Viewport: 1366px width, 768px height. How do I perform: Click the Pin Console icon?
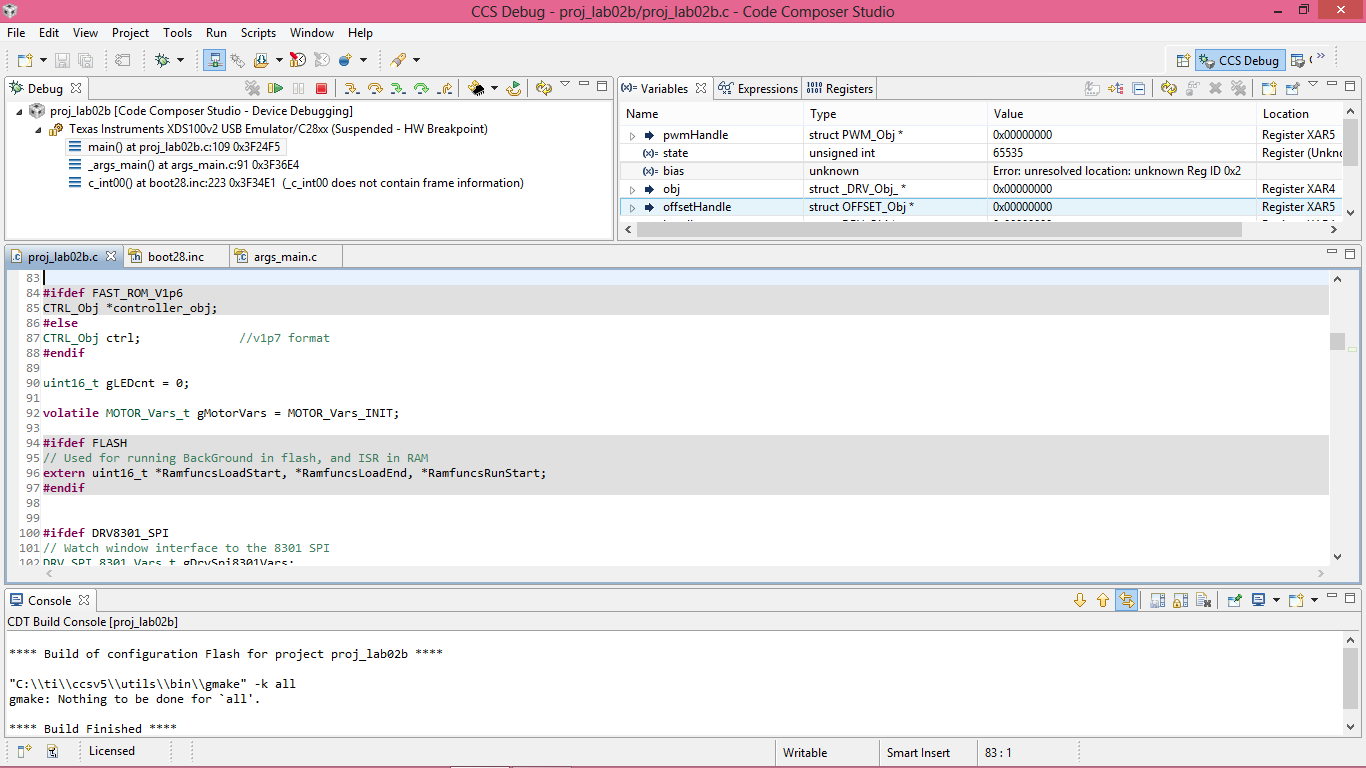point(1235,600)
